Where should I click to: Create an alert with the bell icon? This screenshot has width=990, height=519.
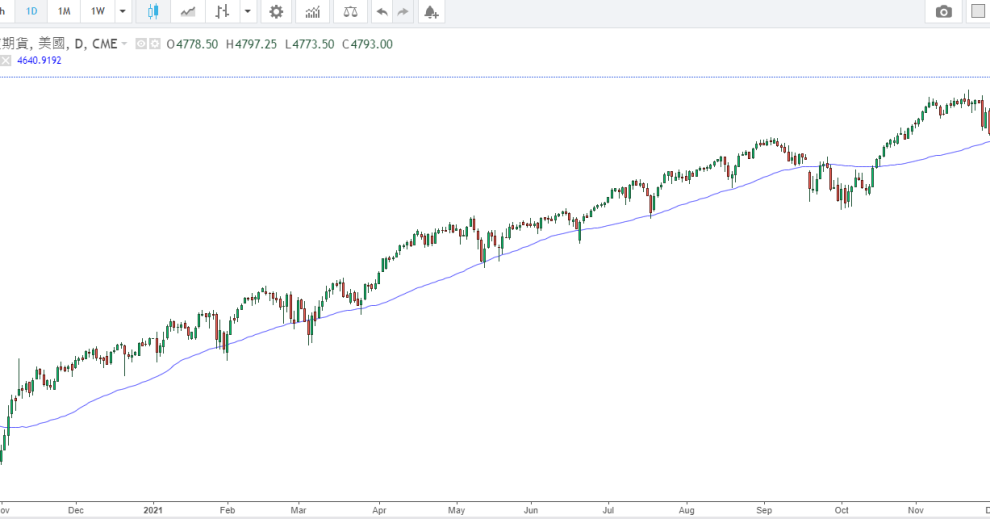[x=430, y=12]
